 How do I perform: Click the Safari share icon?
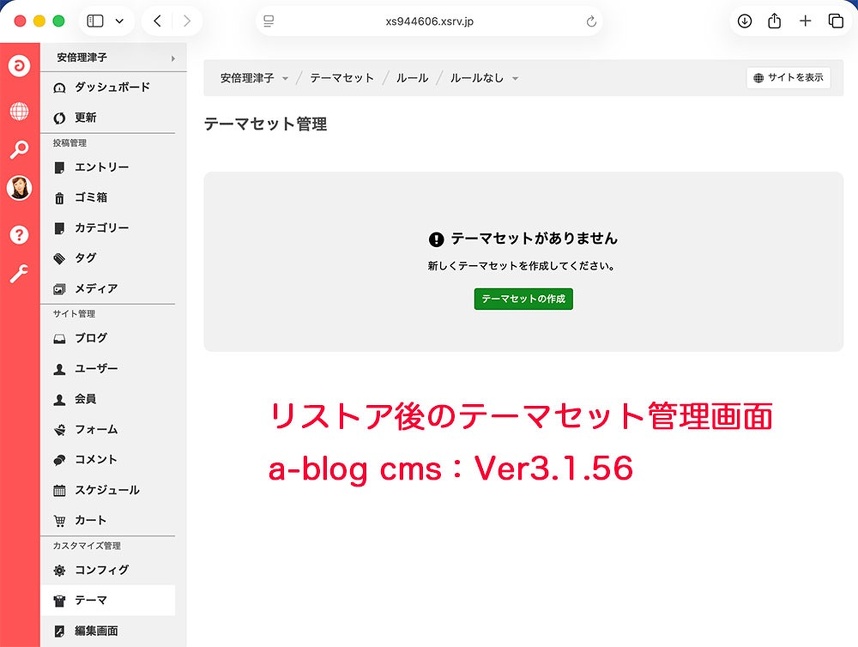(x=774, y=21)
